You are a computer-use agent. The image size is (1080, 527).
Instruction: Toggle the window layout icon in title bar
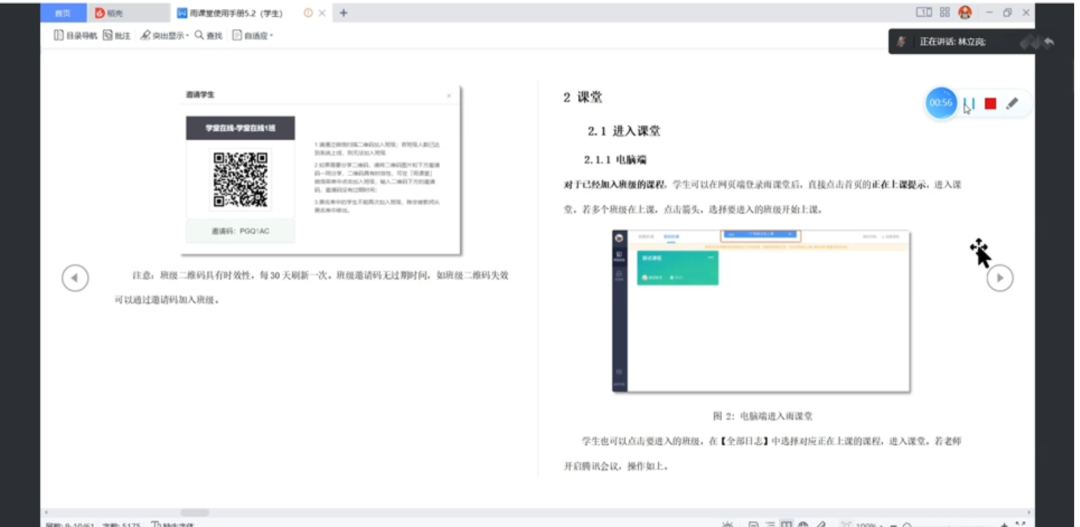pos(923,13)
